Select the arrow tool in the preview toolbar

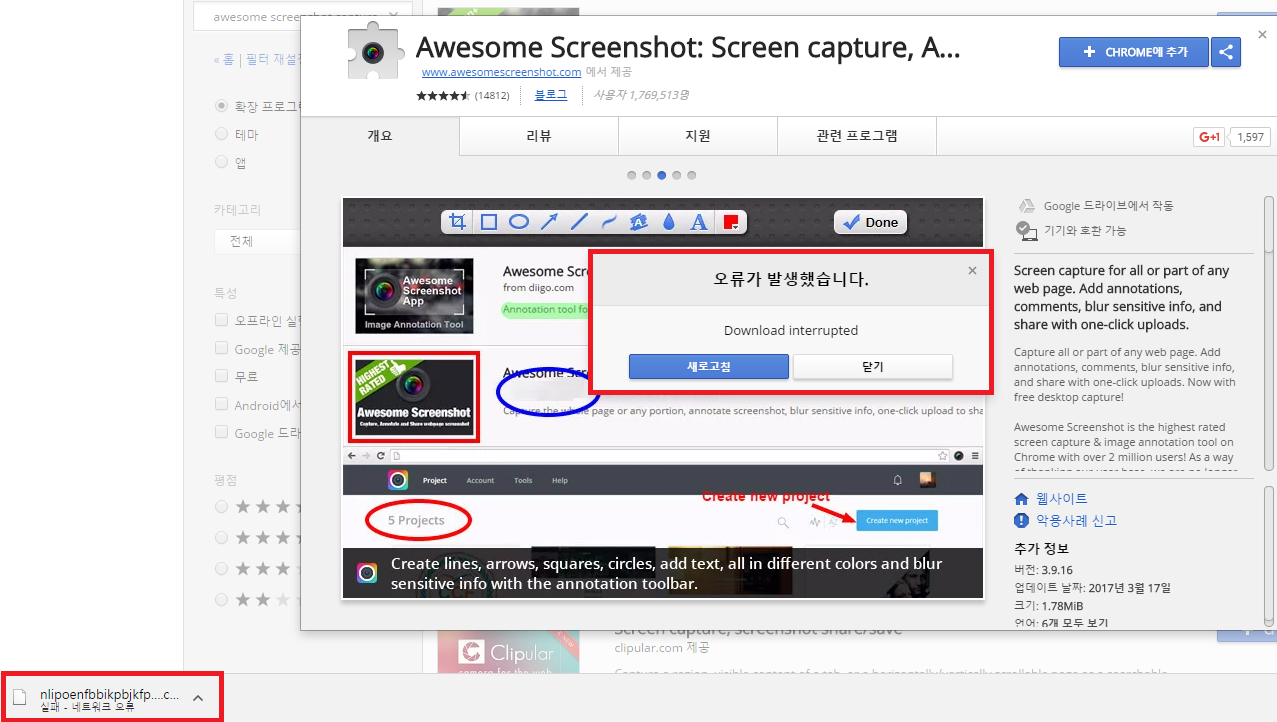(x=549, y=222)
